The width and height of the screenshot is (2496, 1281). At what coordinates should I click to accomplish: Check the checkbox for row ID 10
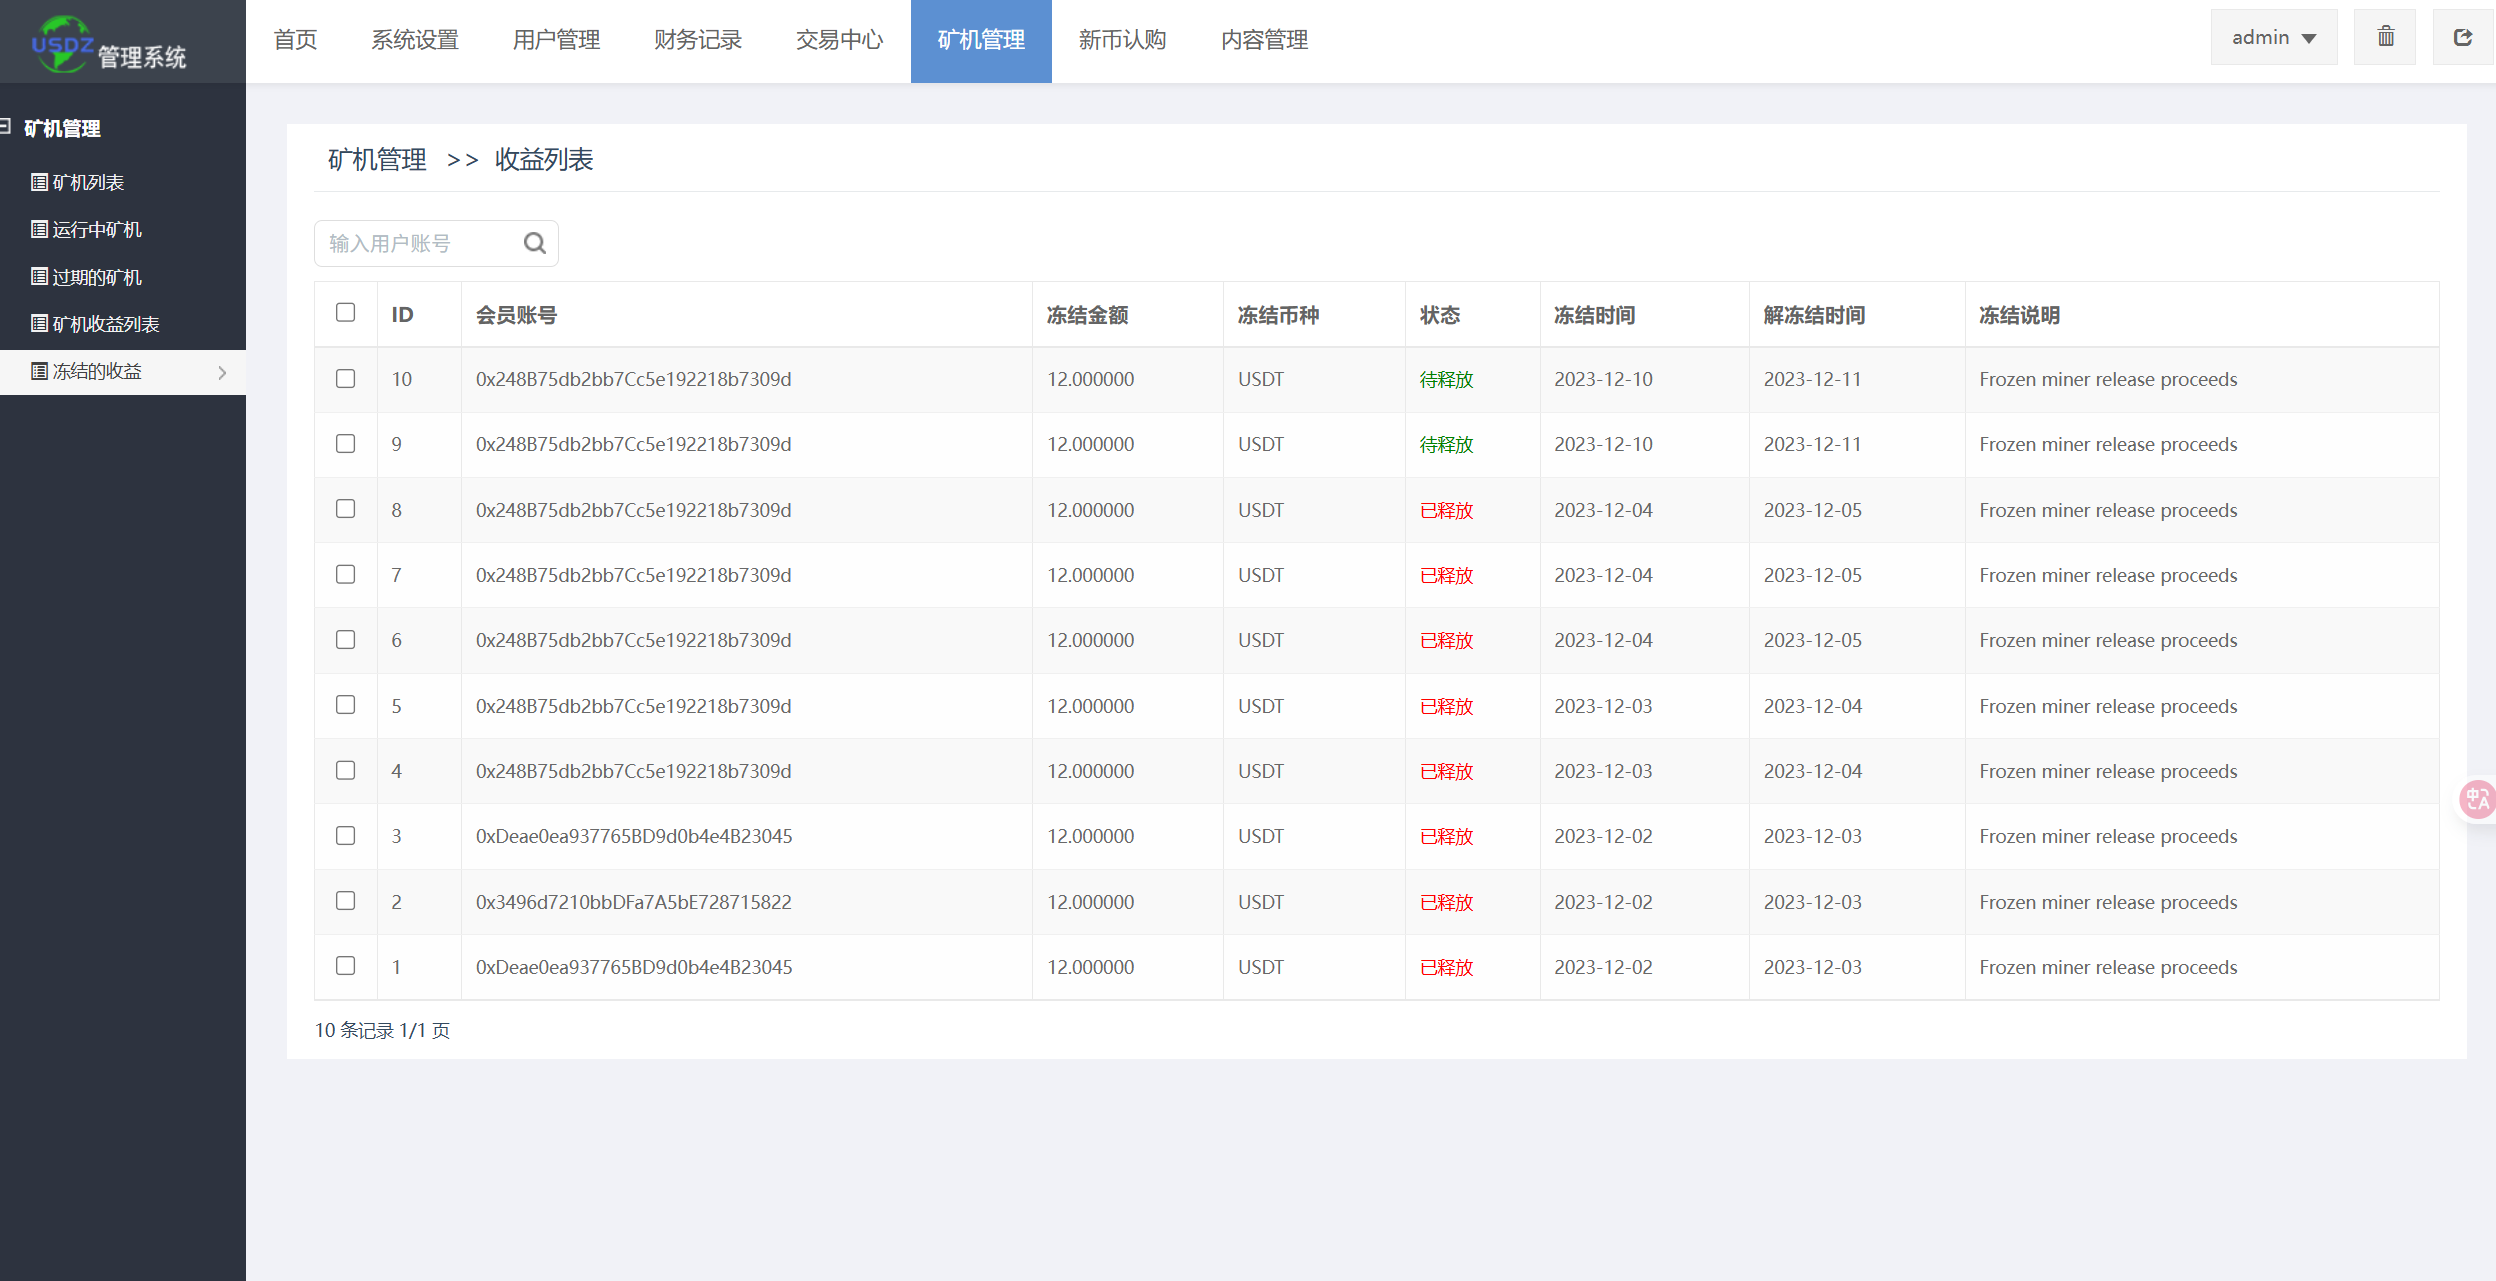pos(345,379)
